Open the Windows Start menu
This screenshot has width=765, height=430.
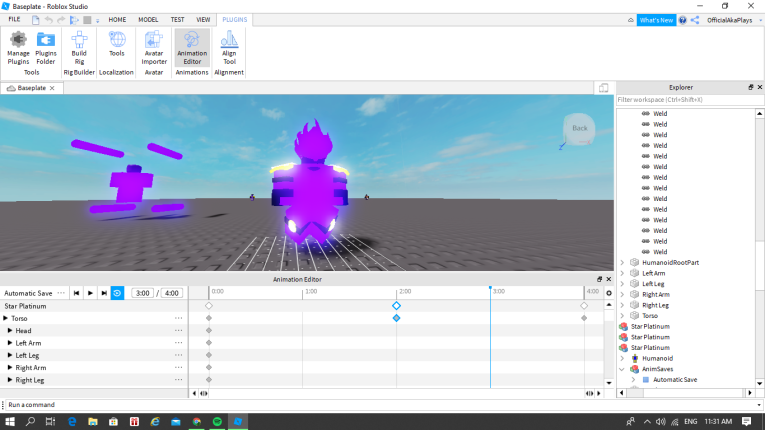(10, 421)
